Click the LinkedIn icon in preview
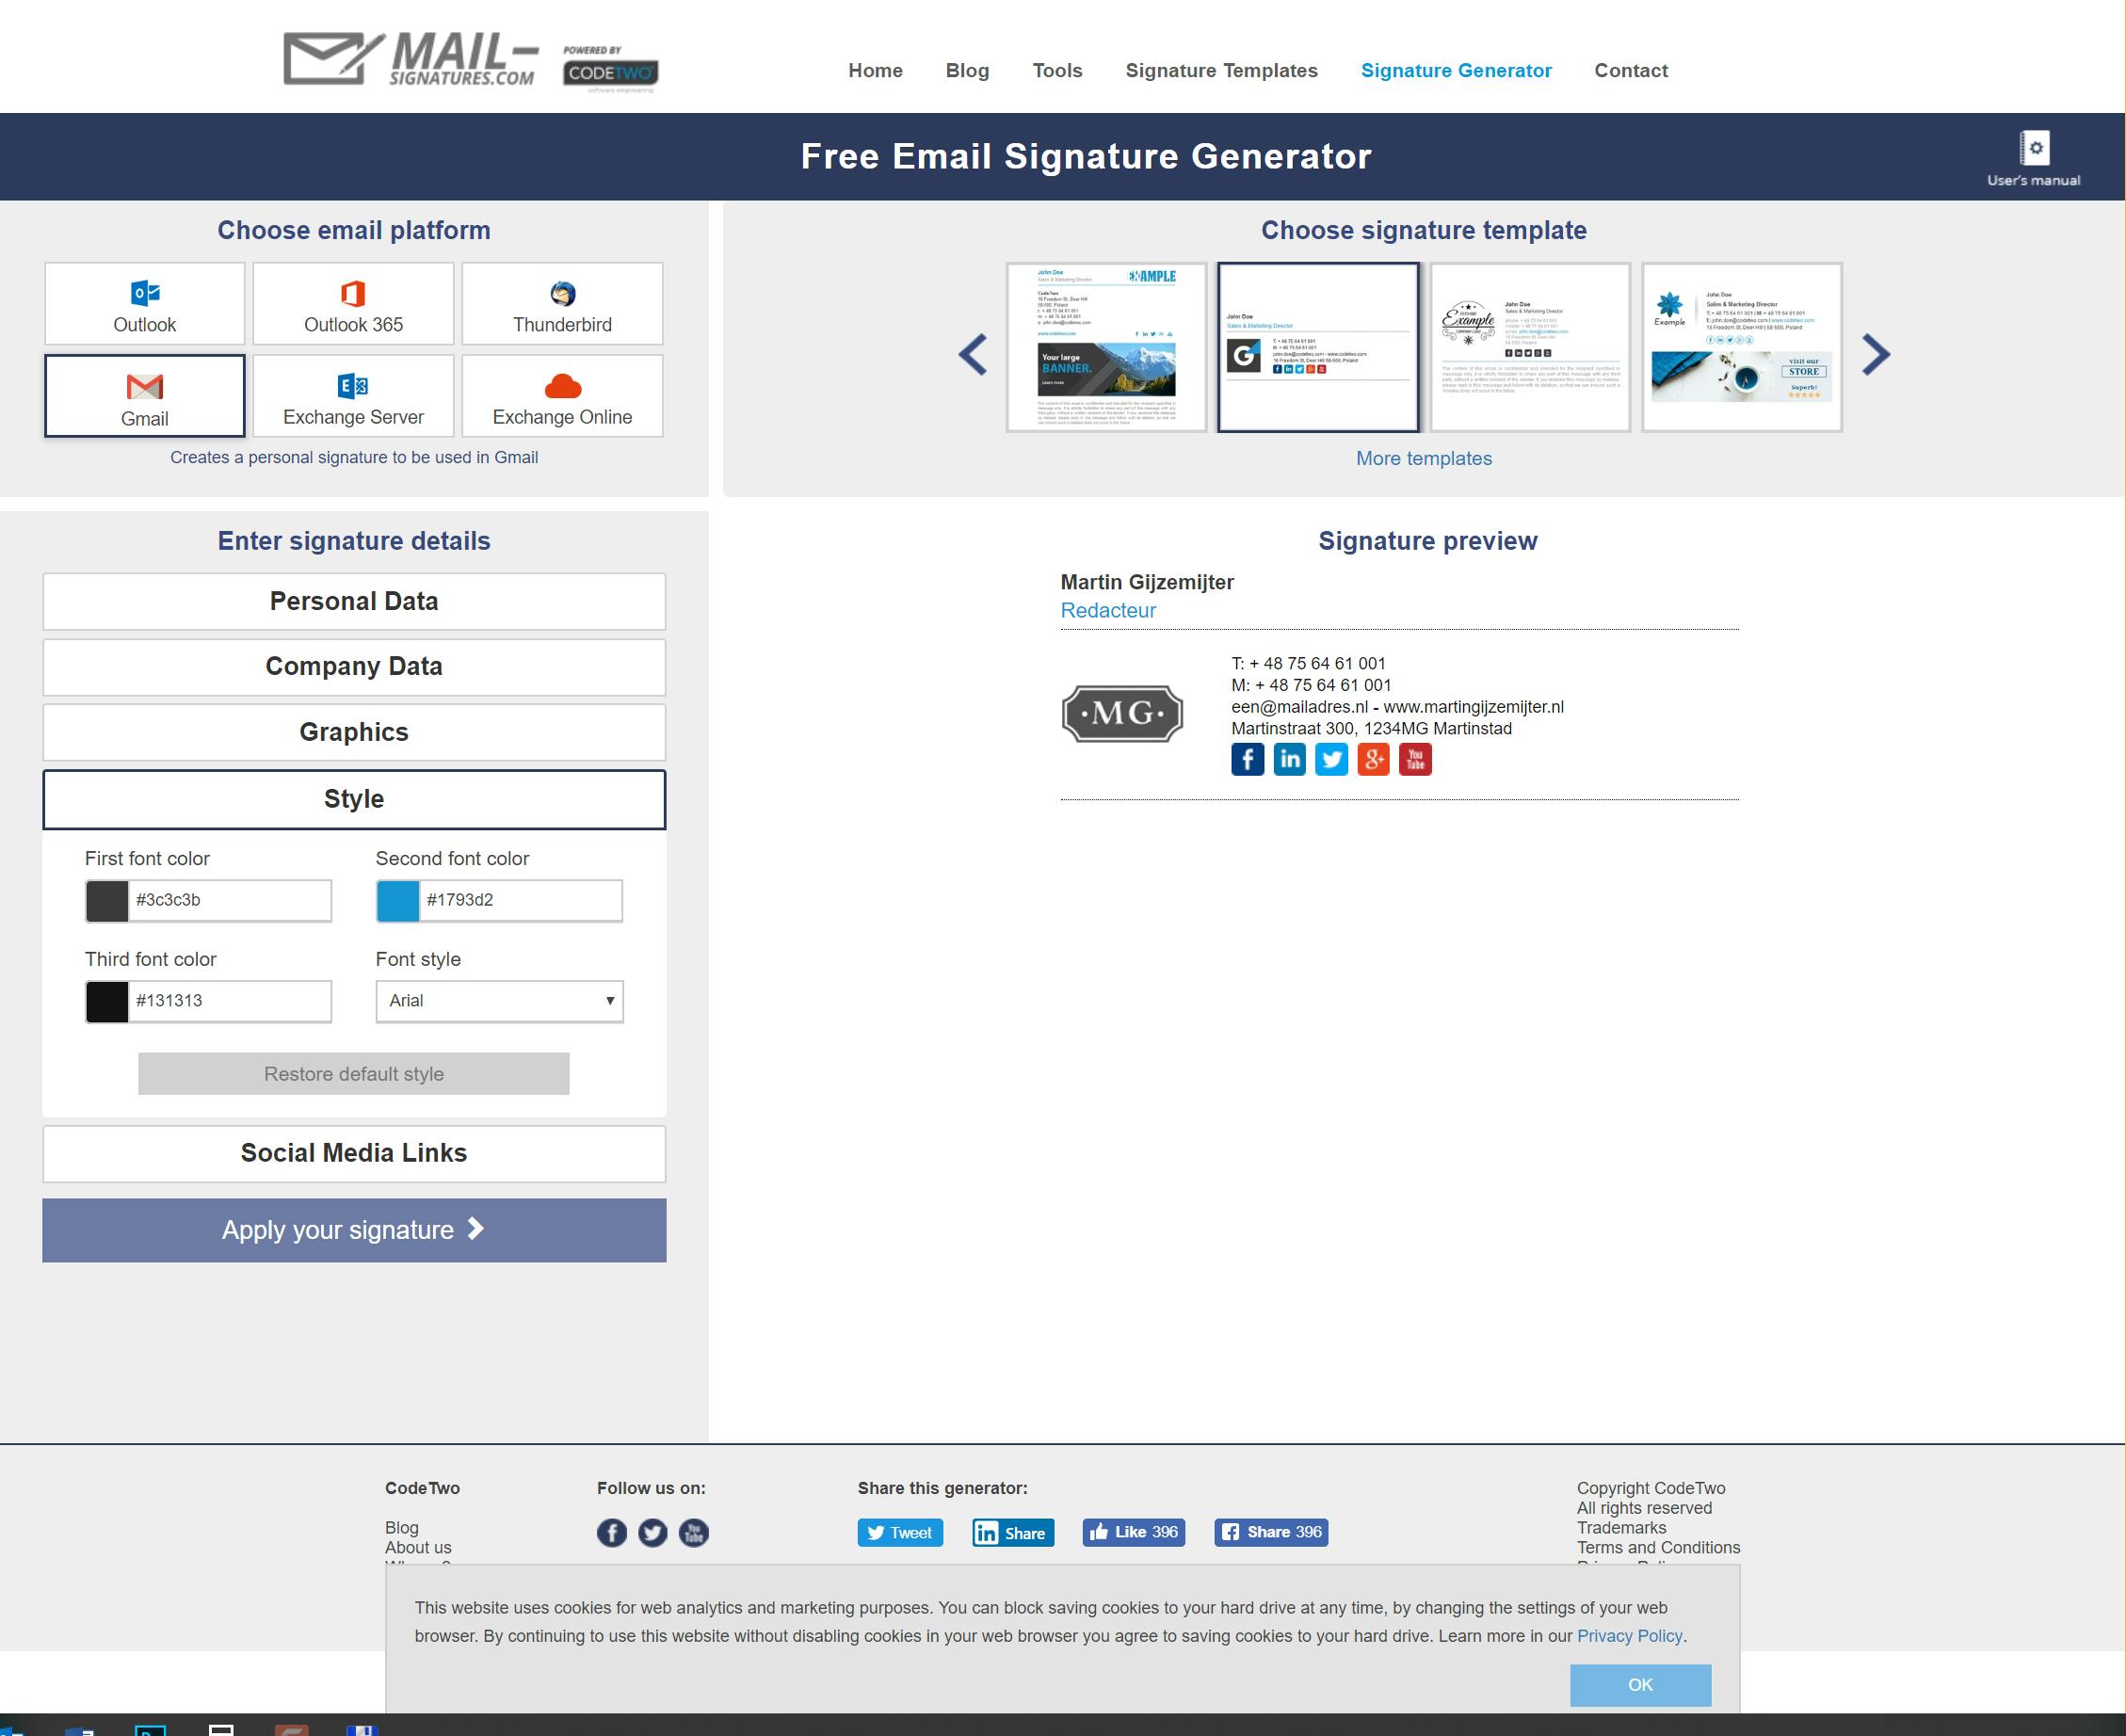 1289,759
